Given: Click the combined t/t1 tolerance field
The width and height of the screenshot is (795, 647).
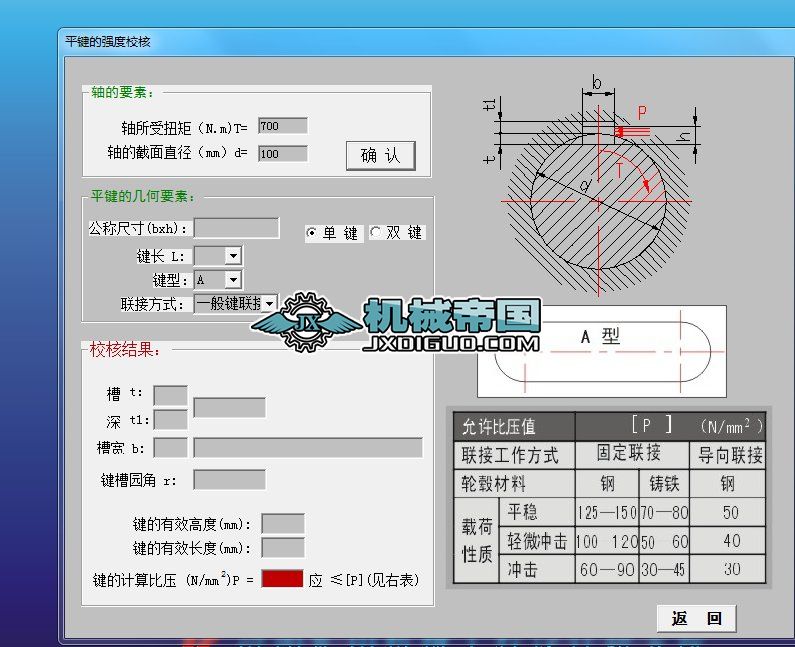Looking at the screenshot, I should 230,408.
